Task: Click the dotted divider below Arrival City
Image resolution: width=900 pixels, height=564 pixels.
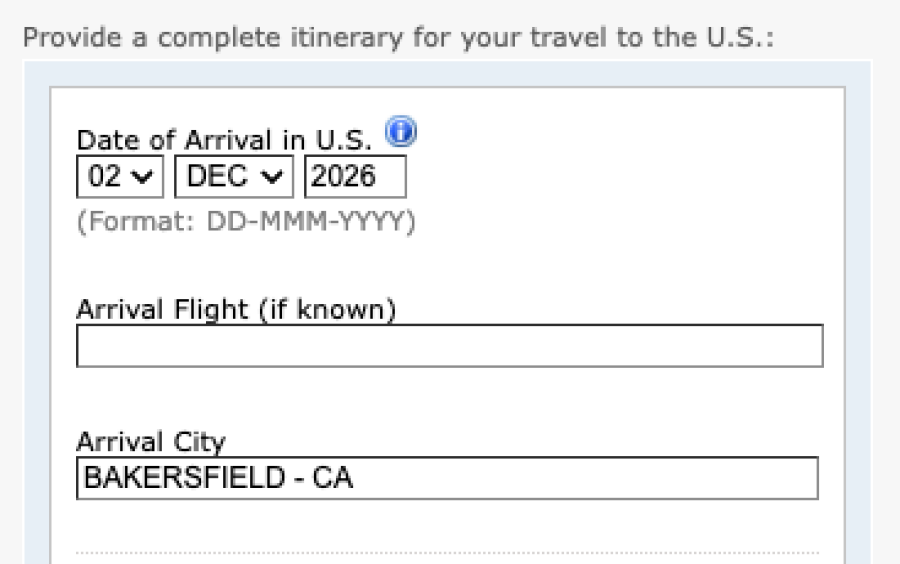Action: pyautogui.click(x=447, y=552)
